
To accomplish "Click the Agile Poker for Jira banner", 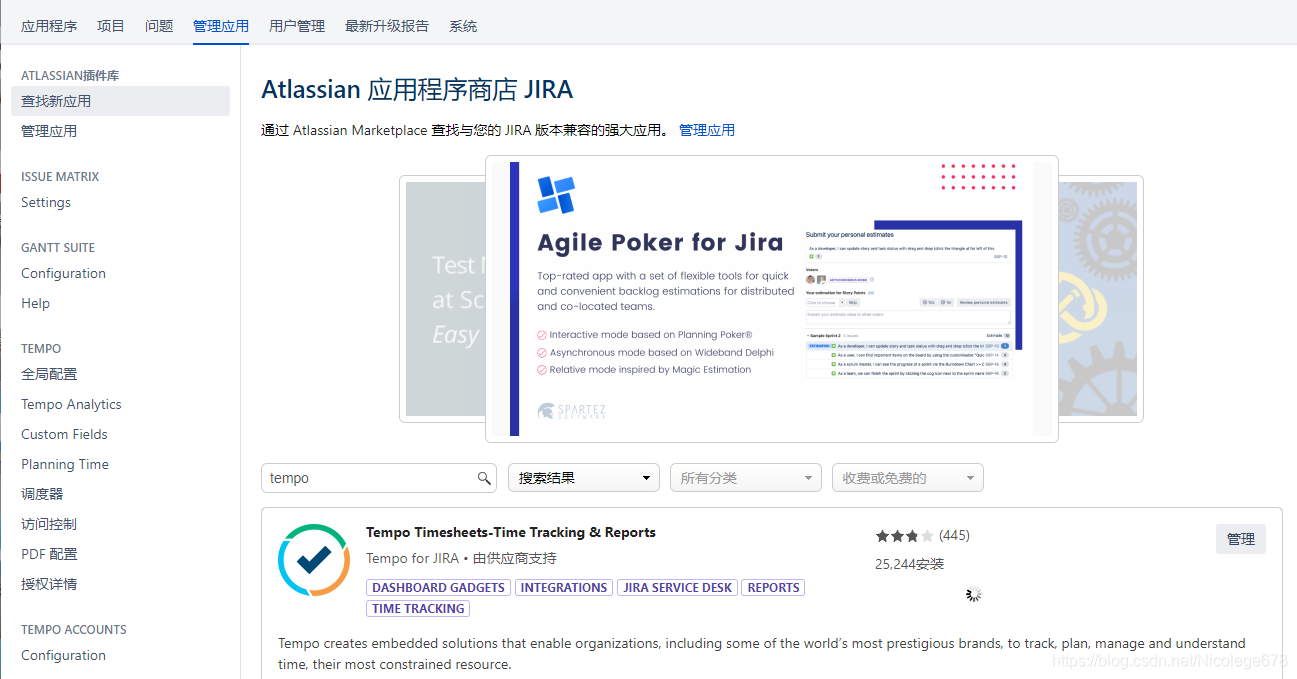I will click(x=772, y=298).
